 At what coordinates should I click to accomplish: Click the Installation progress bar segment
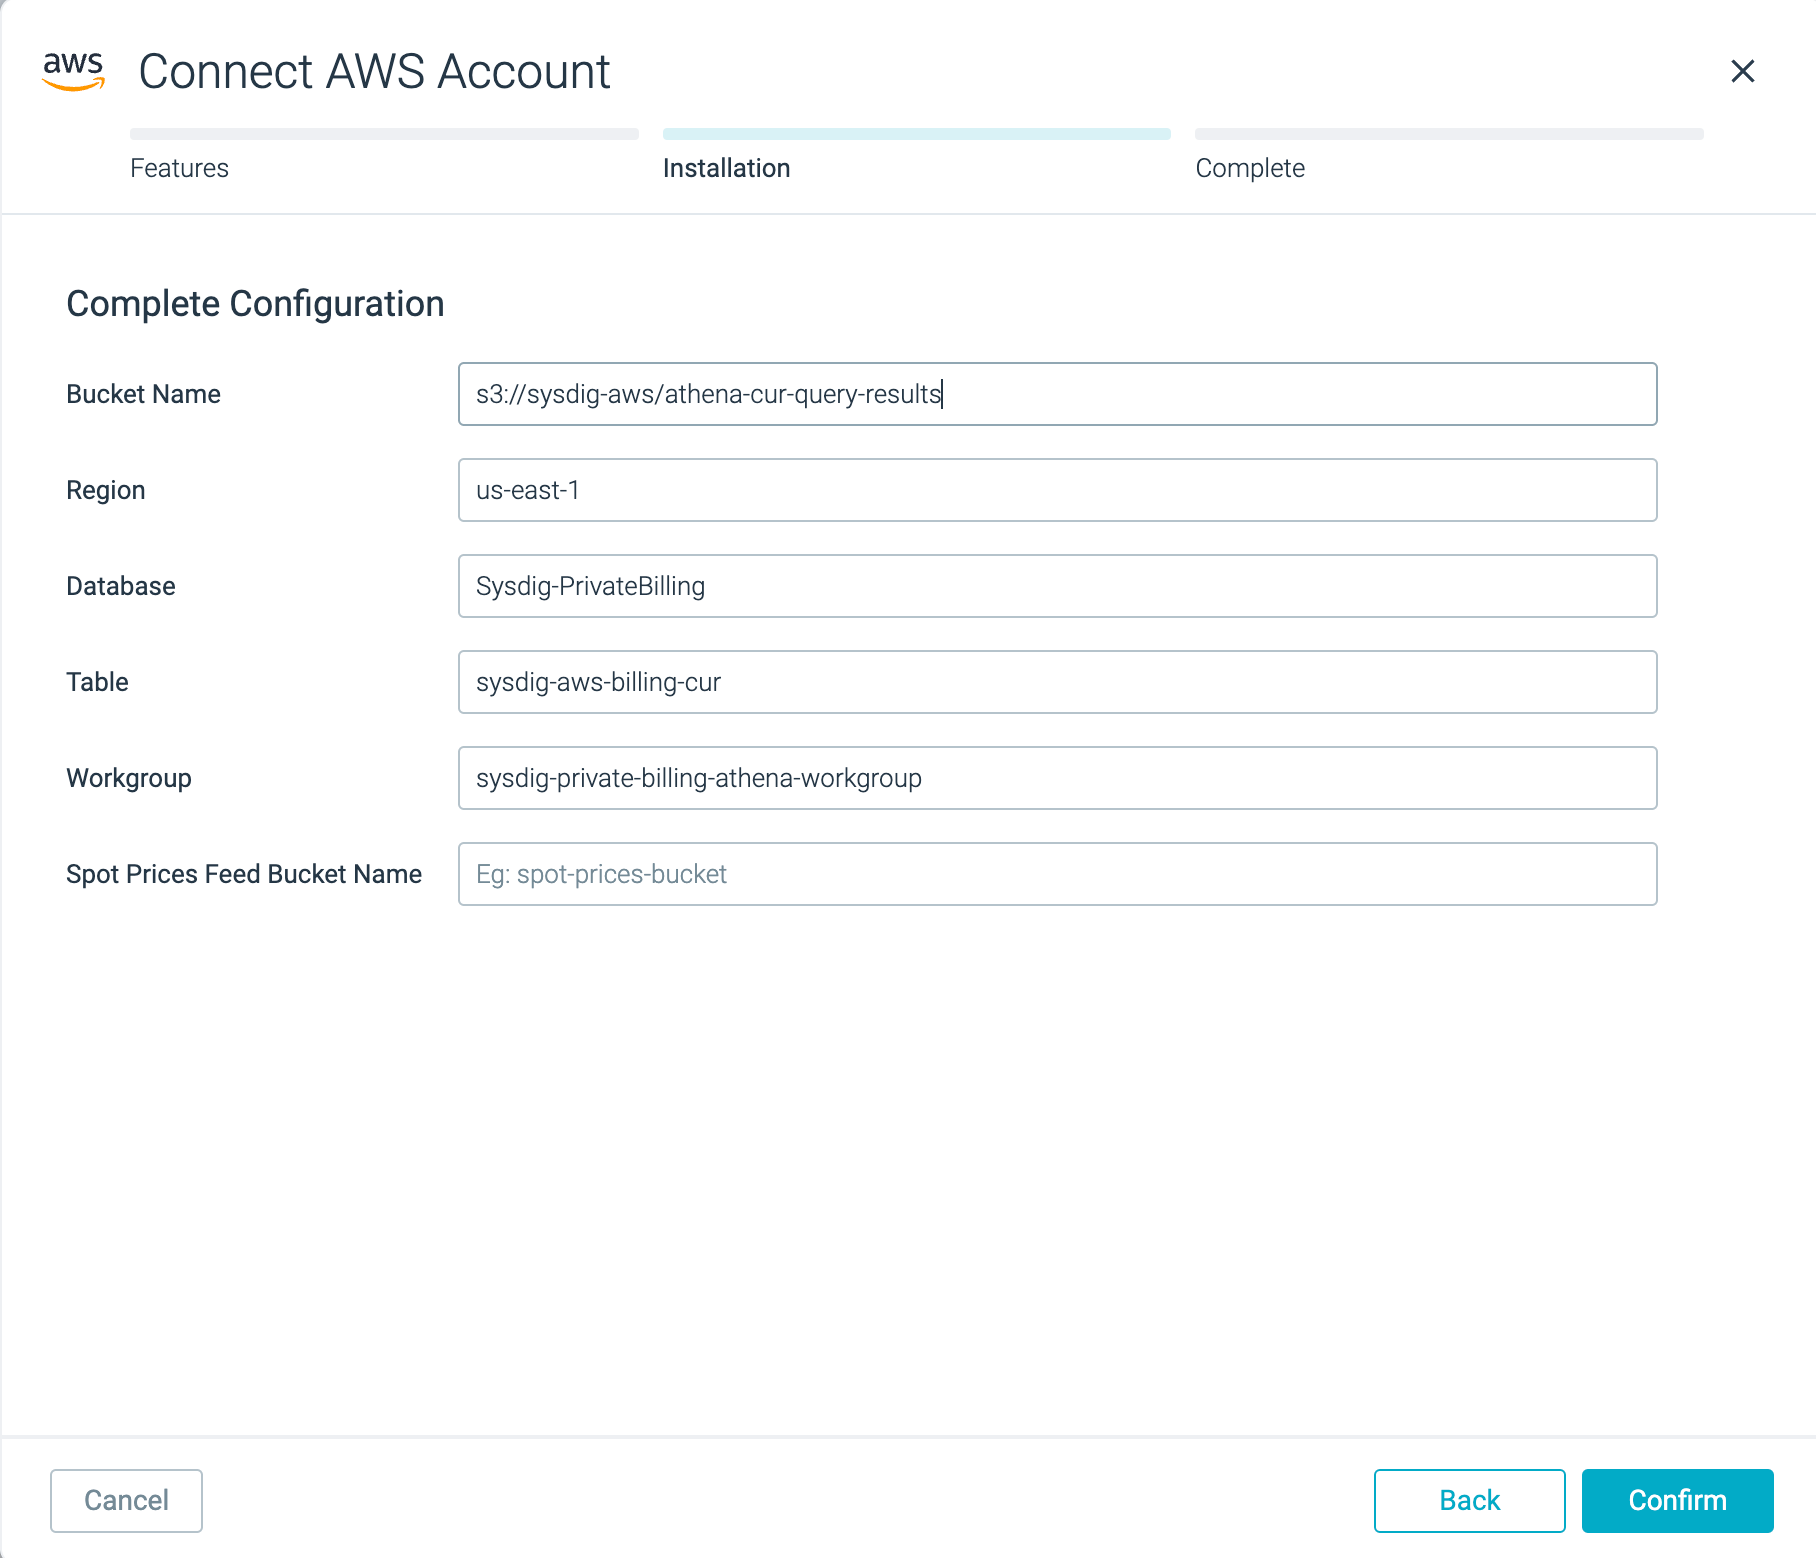(x=917, y=134)
